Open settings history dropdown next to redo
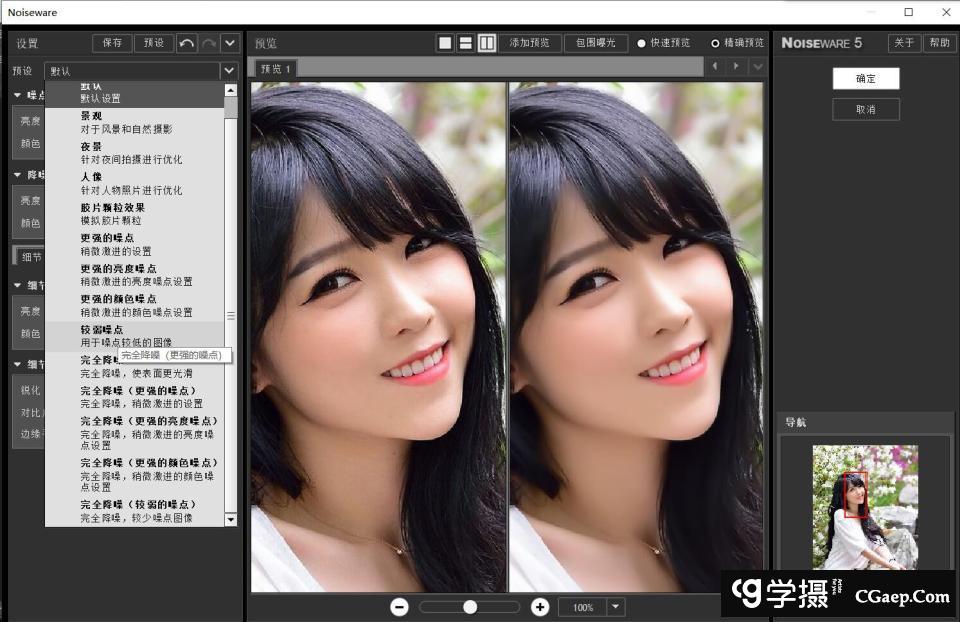This screenshot has height=622, width=960. [230, 43]
